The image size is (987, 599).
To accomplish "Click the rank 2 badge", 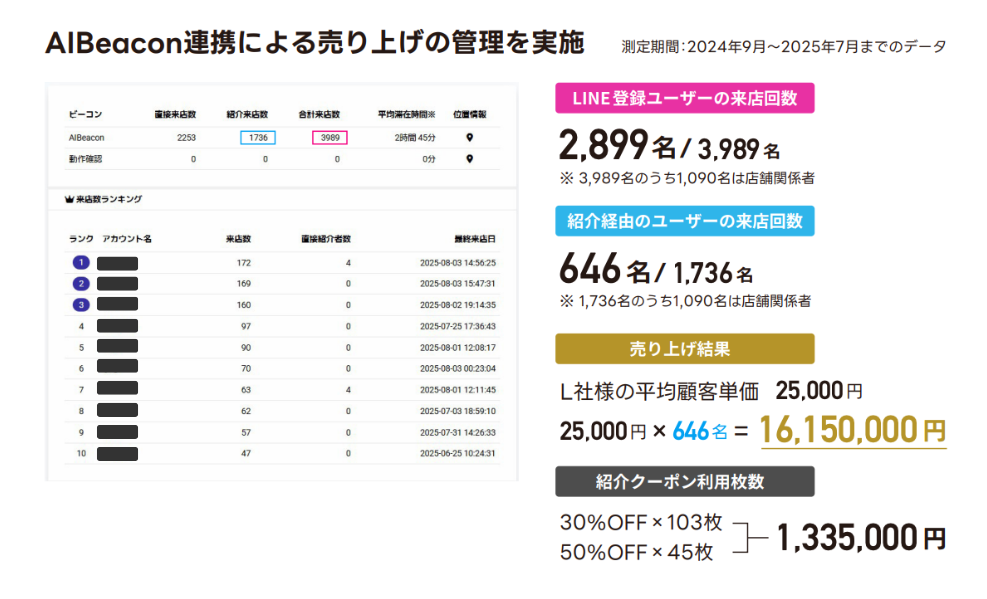I will [x=81, y=284].
